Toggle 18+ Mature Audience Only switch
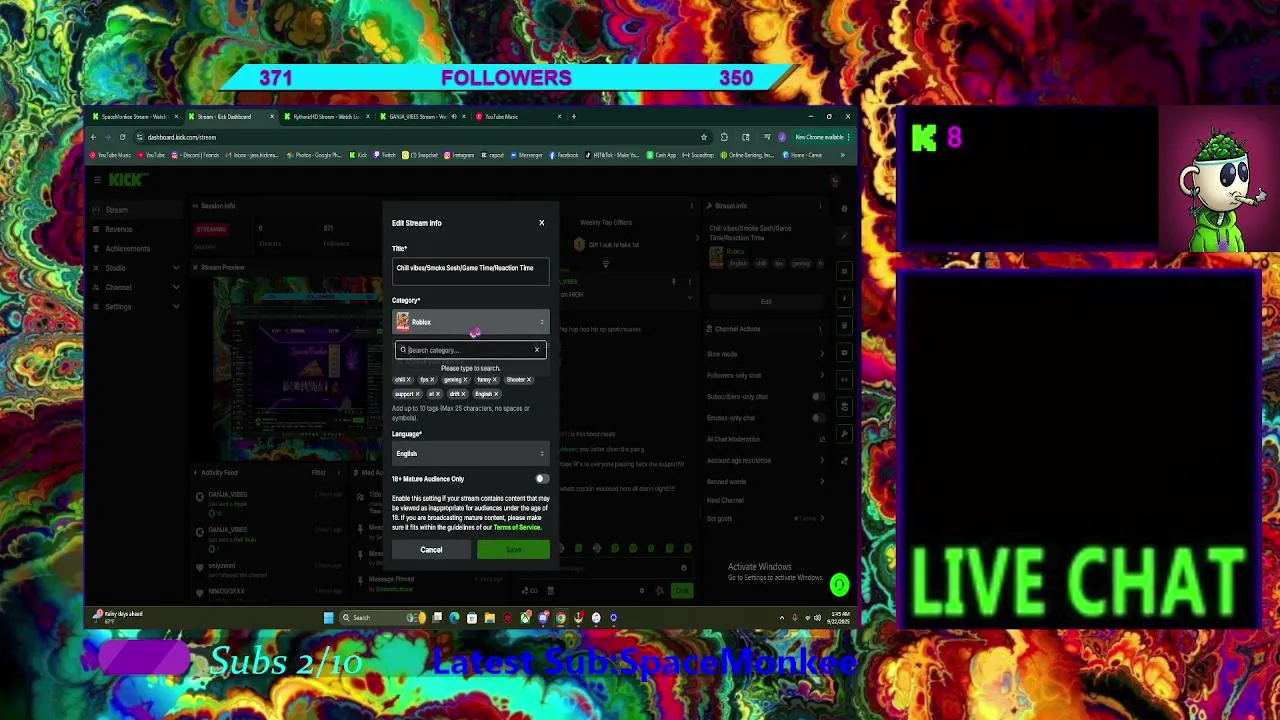The height and width of the screenshot is (720, 1280). coord(541,479)
